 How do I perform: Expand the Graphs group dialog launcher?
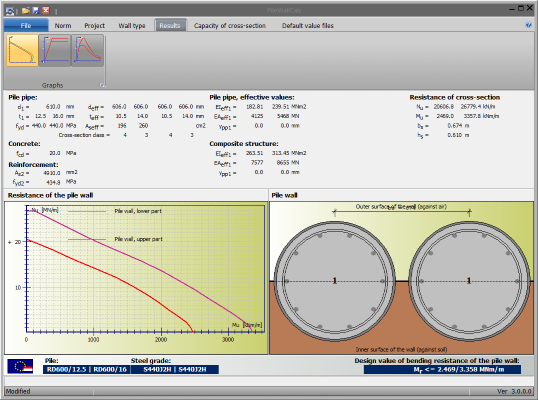tap(102, 85)
